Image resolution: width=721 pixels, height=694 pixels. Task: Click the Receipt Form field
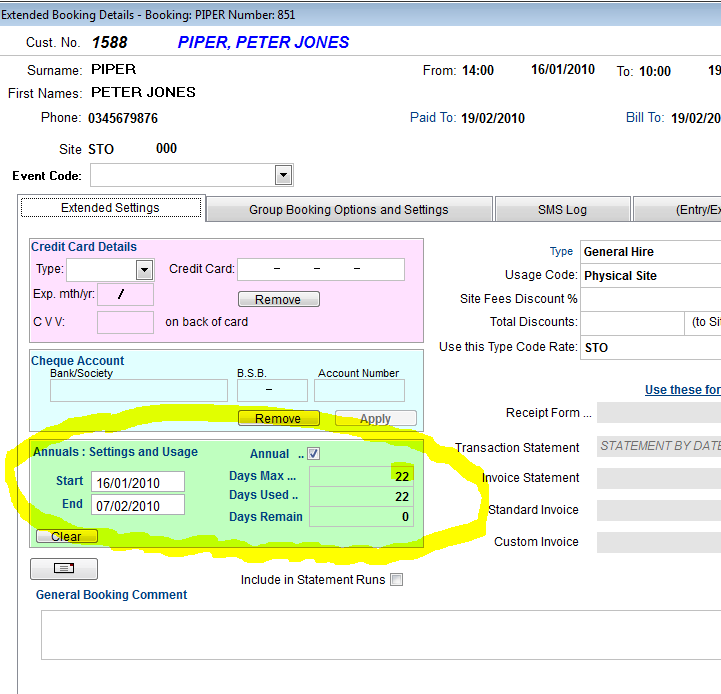click(659, 413)
